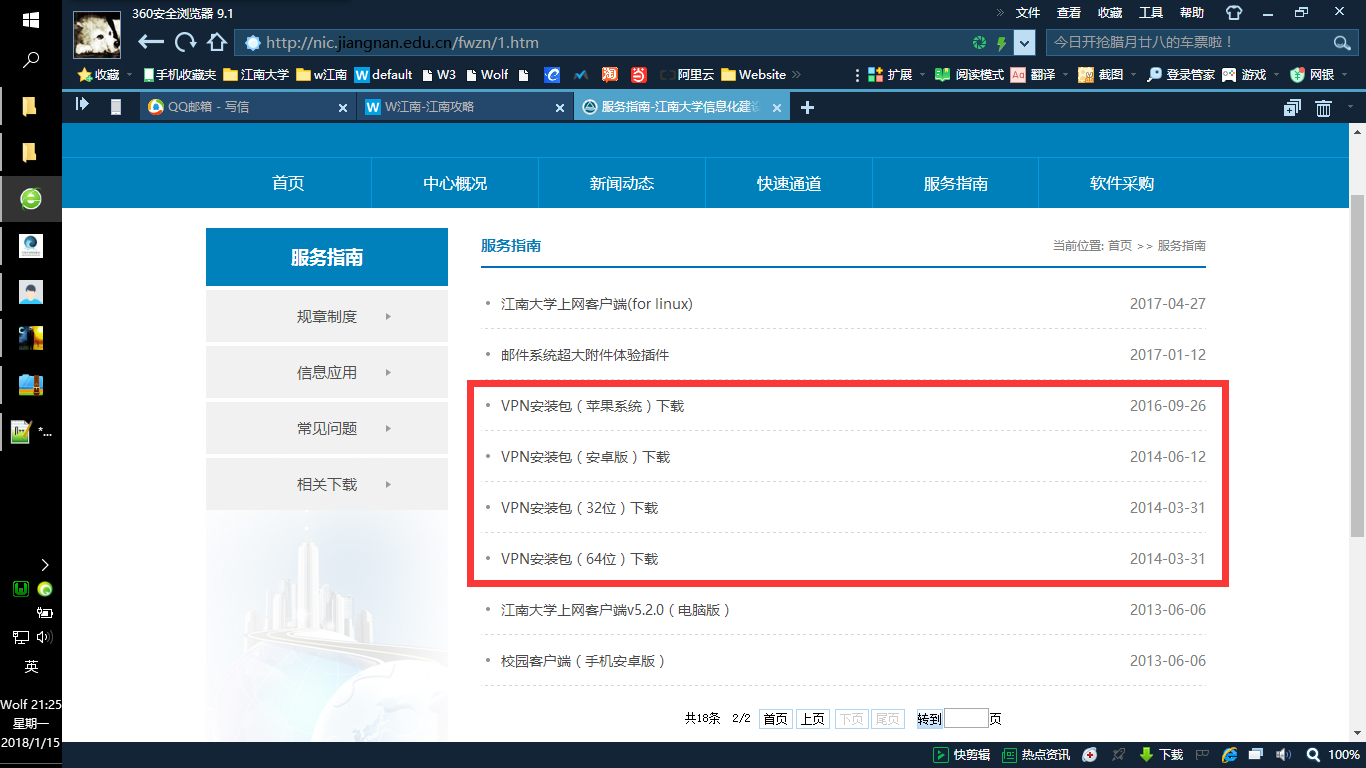Open the 快速通道 navigation menu item
1366x768 pixels.
tap(789, 184)
